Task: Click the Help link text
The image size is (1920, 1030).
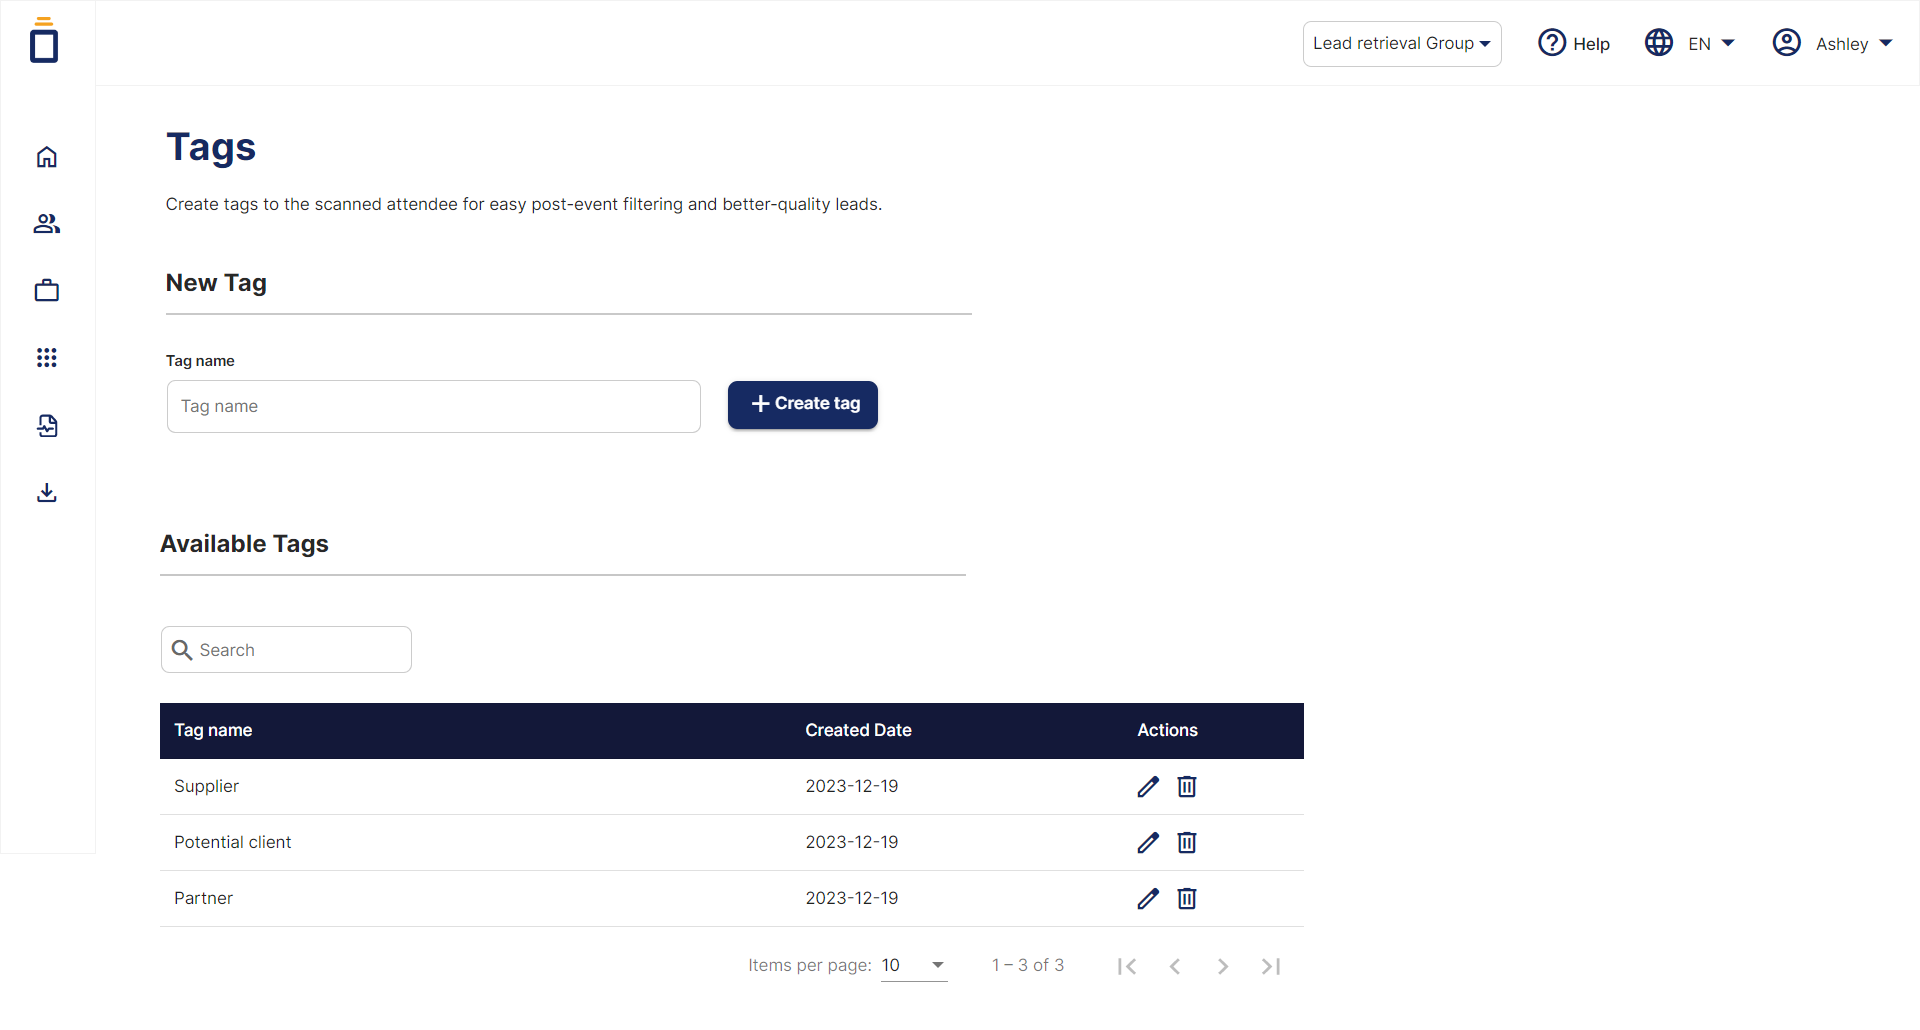Action: [1591, 44]
